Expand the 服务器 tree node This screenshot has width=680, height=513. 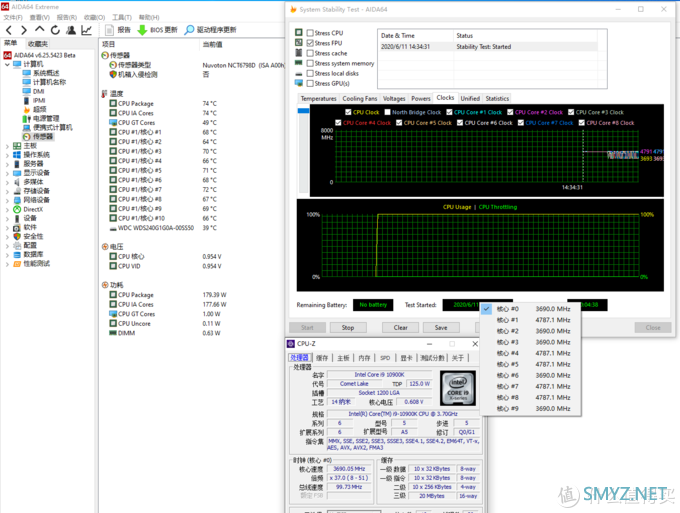coord(7,164)
